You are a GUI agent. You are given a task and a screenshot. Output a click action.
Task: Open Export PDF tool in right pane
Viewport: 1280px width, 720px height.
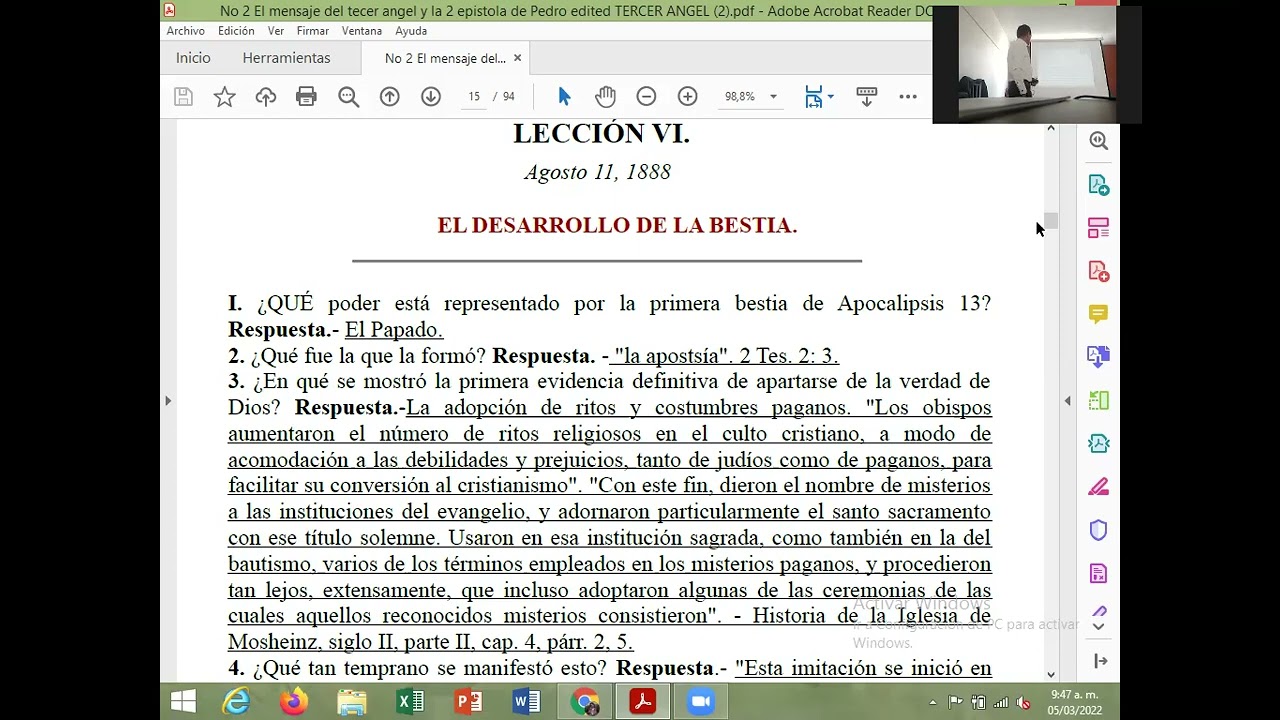click(1099, 185)
